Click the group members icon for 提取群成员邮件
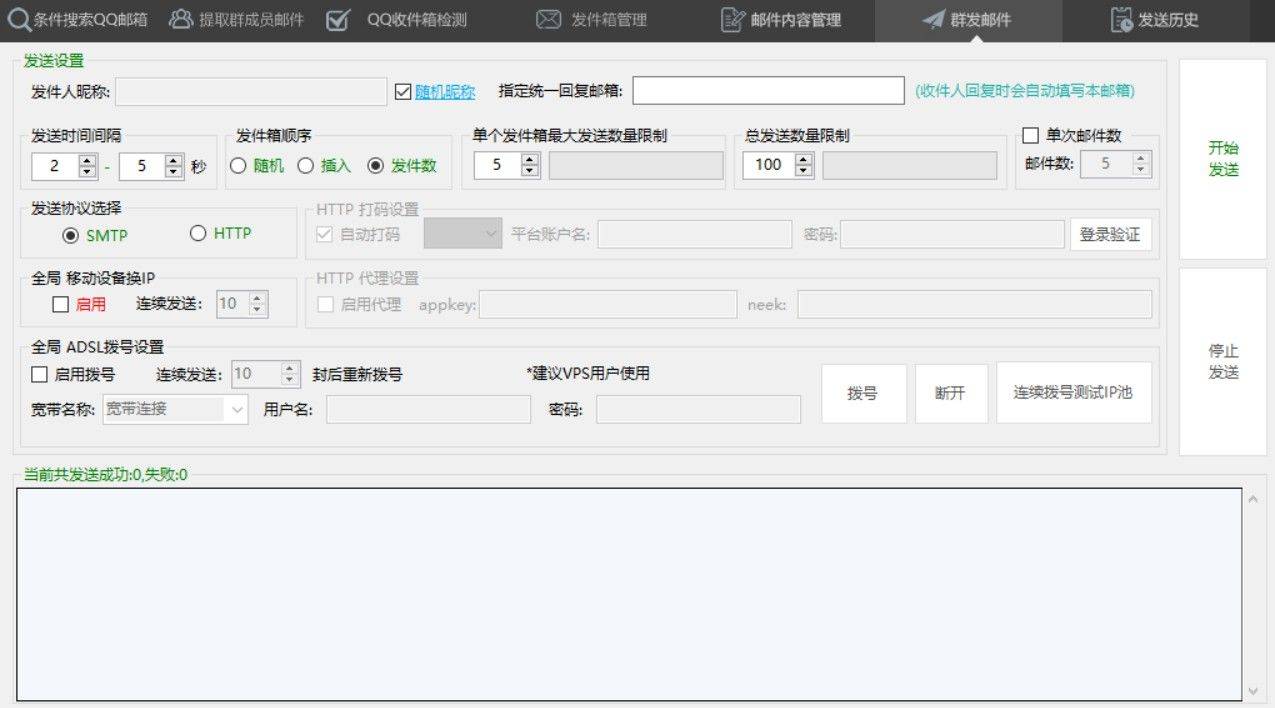The width and height of the screenshot is (1275, 708). [x=181, y=19]
